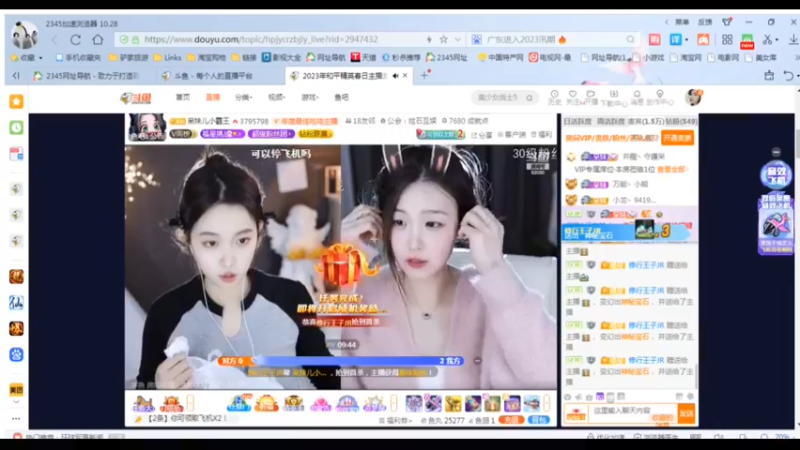Click the browser back arrow
800x450 pixels.
(55, 39)
